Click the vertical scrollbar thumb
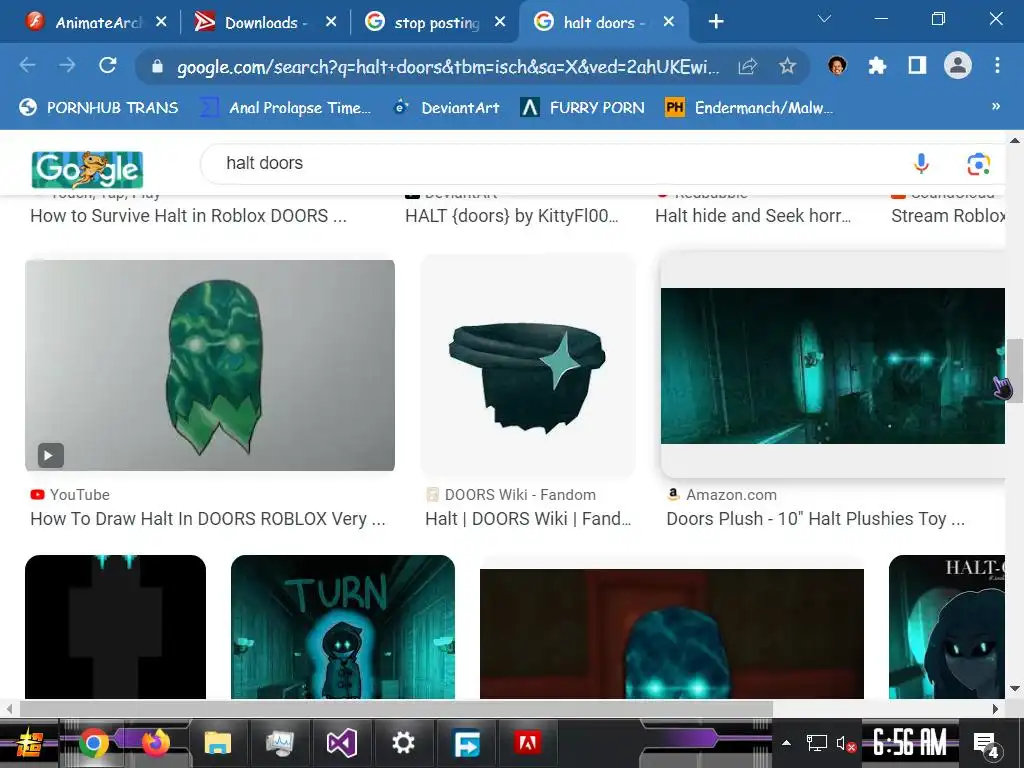Image resolution: width=1024 pixels, height=768 pixels. 1014,371
